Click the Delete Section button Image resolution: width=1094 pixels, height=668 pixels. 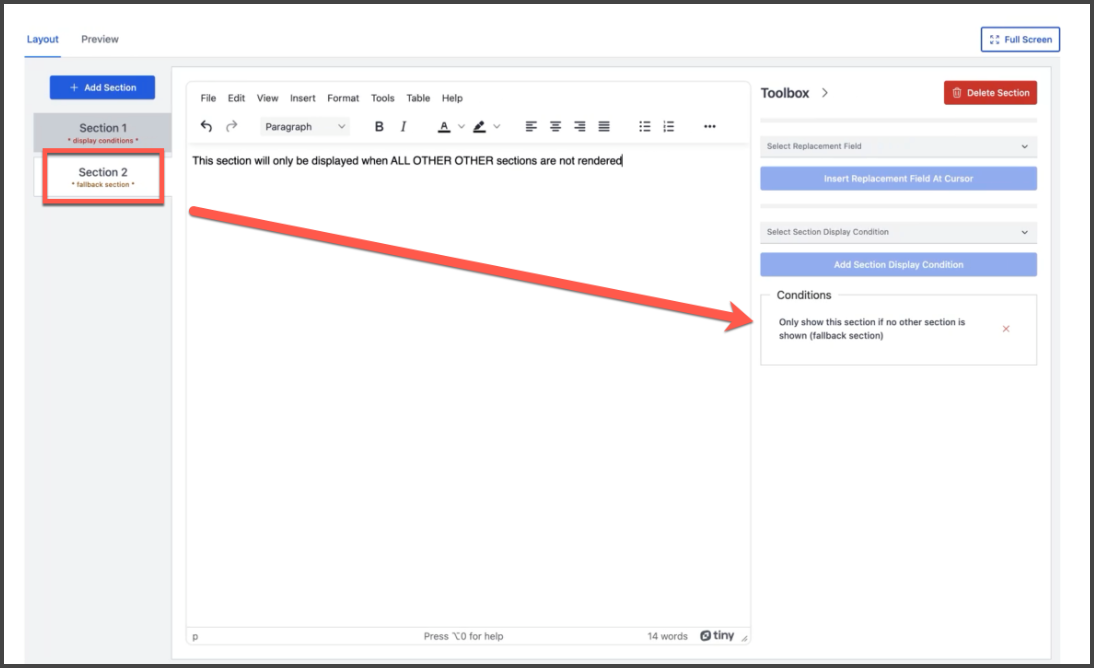coord(990,93)
